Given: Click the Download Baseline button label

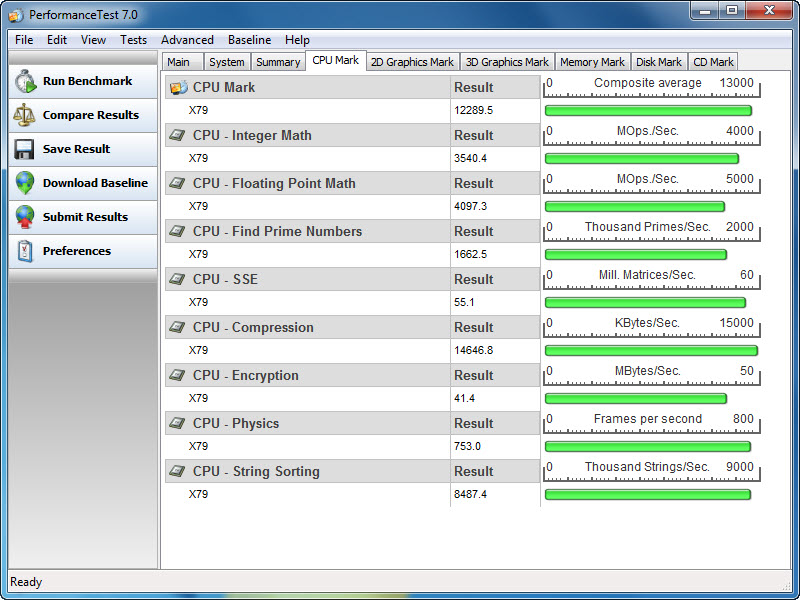Looking at the screenshot, I should (95, 183).
